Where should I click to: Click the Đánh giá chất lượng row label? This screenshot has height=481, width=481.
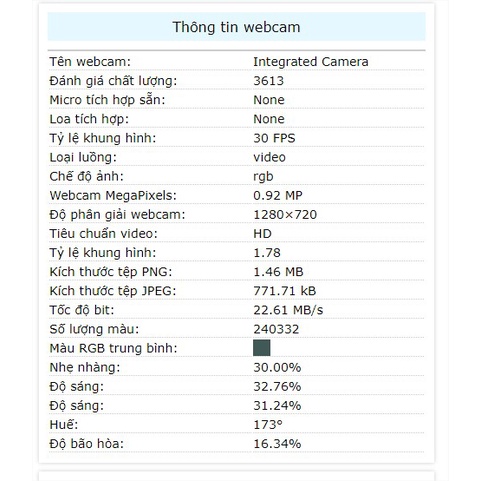coord(113,81)
